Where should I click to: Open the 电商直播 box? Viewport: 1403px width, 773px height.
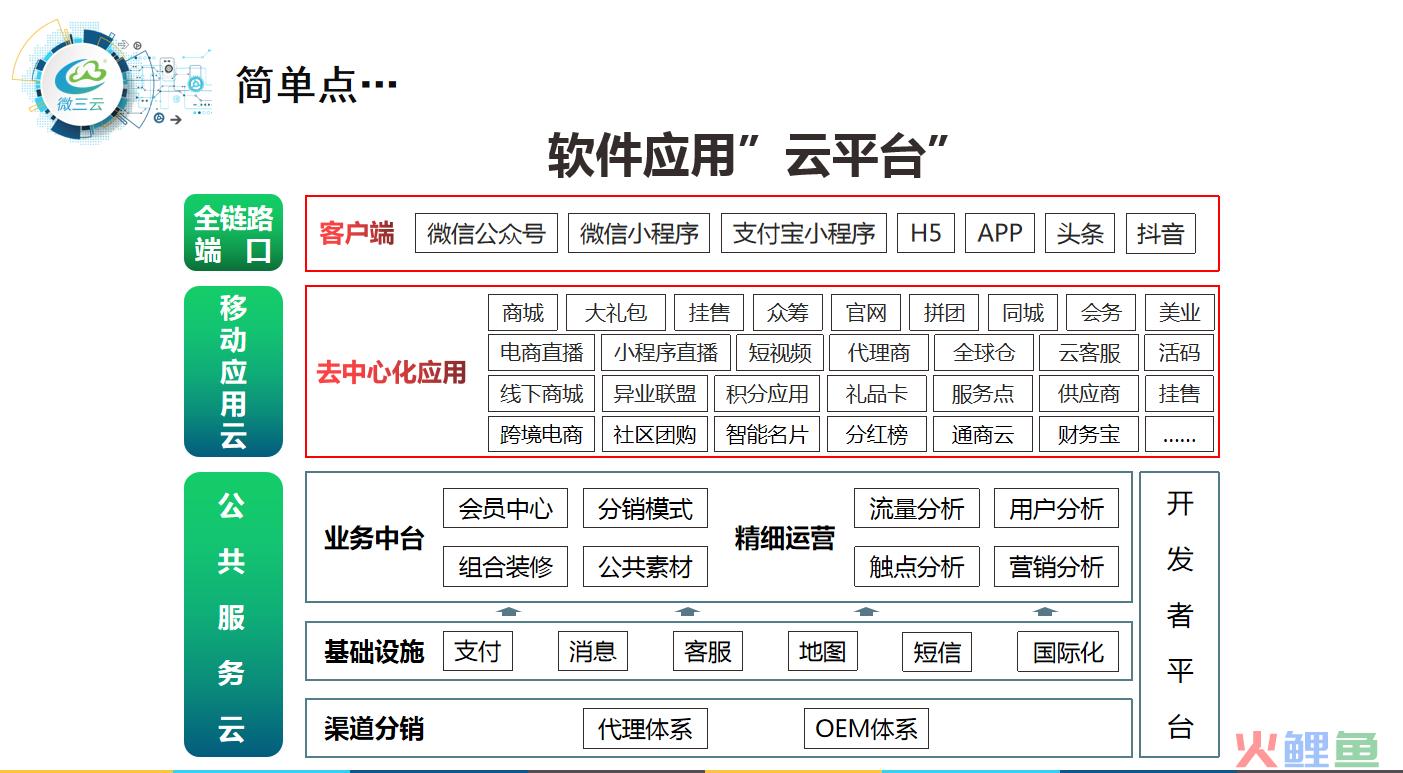pyautogui.click(x=542, y=353)
